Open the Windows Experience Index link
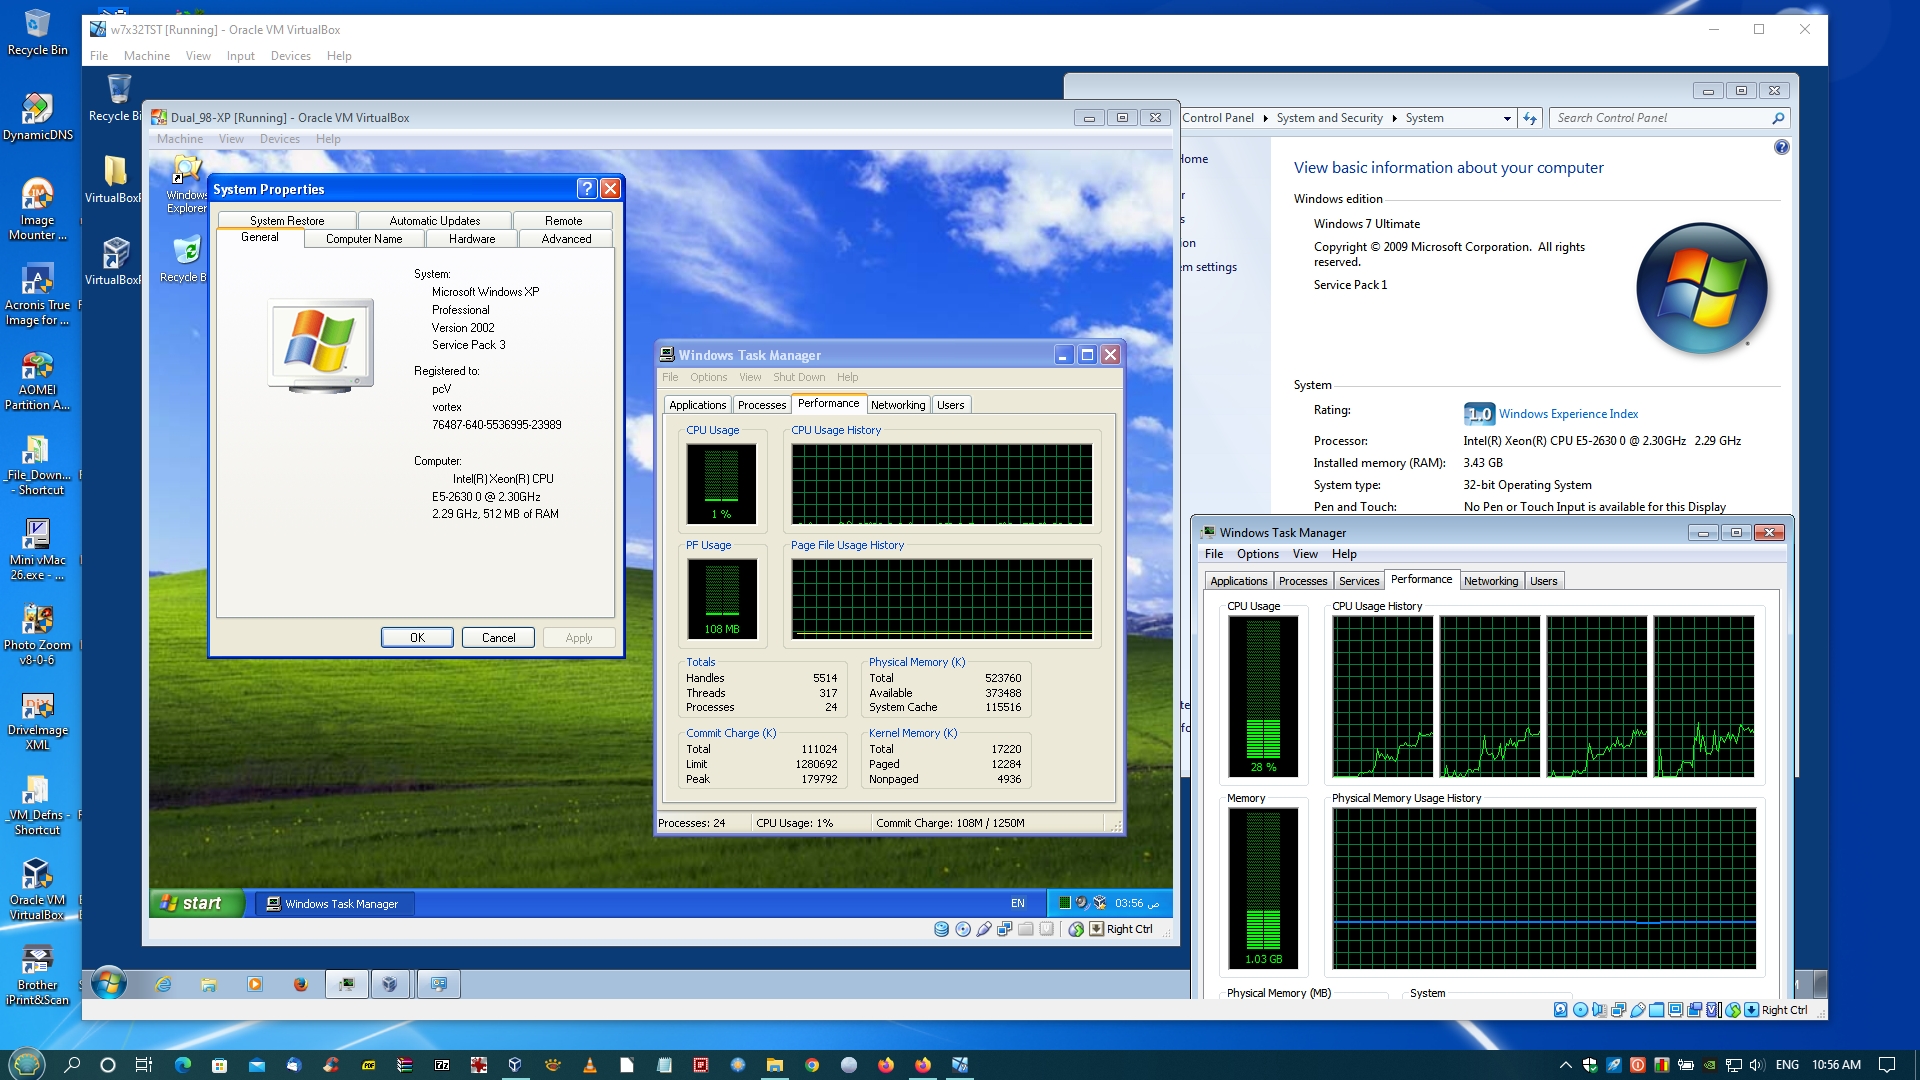 point(1568,414)
